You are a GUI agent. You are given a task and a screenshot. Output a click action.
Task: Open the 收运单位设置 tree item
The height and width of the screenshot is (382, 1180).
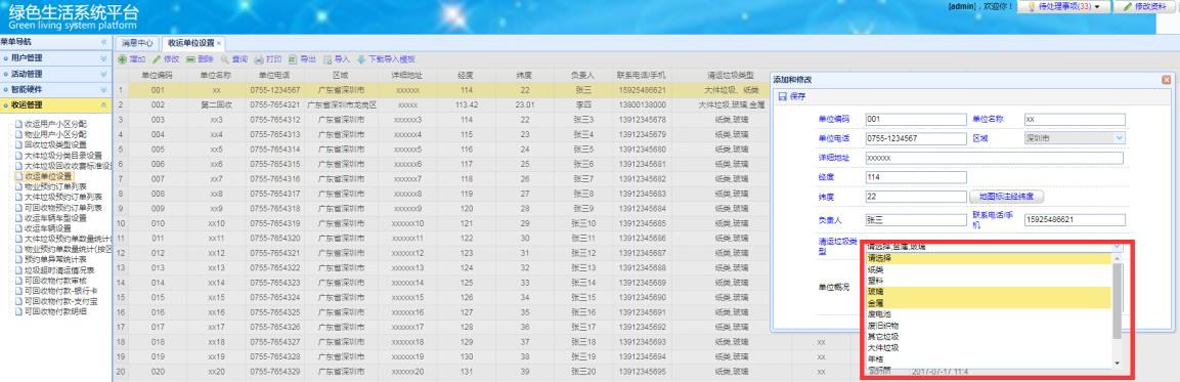click(x=47, y=176)
